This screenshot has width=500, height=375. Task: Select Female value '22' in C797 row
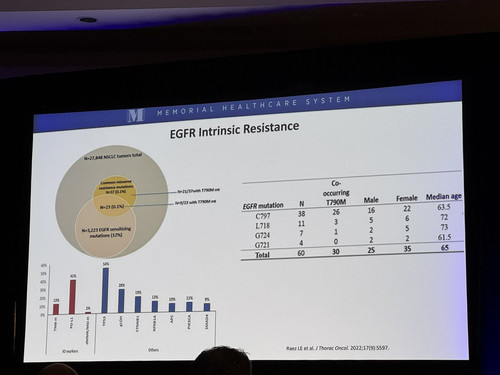tap(407, 209)
